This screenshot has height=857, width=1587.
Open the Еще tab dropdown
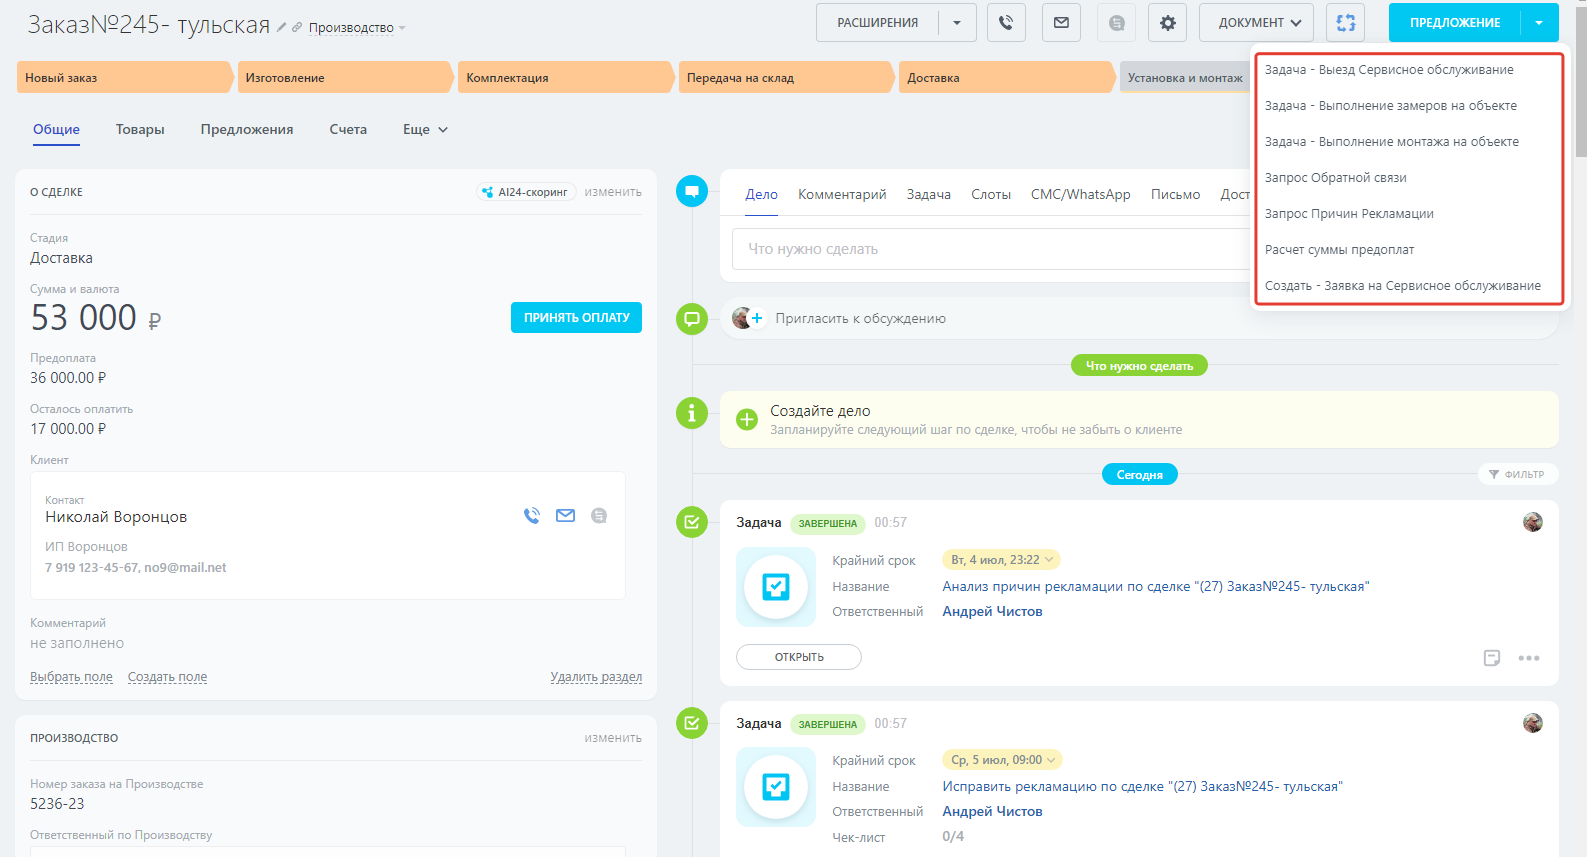[x=425, y=130]
